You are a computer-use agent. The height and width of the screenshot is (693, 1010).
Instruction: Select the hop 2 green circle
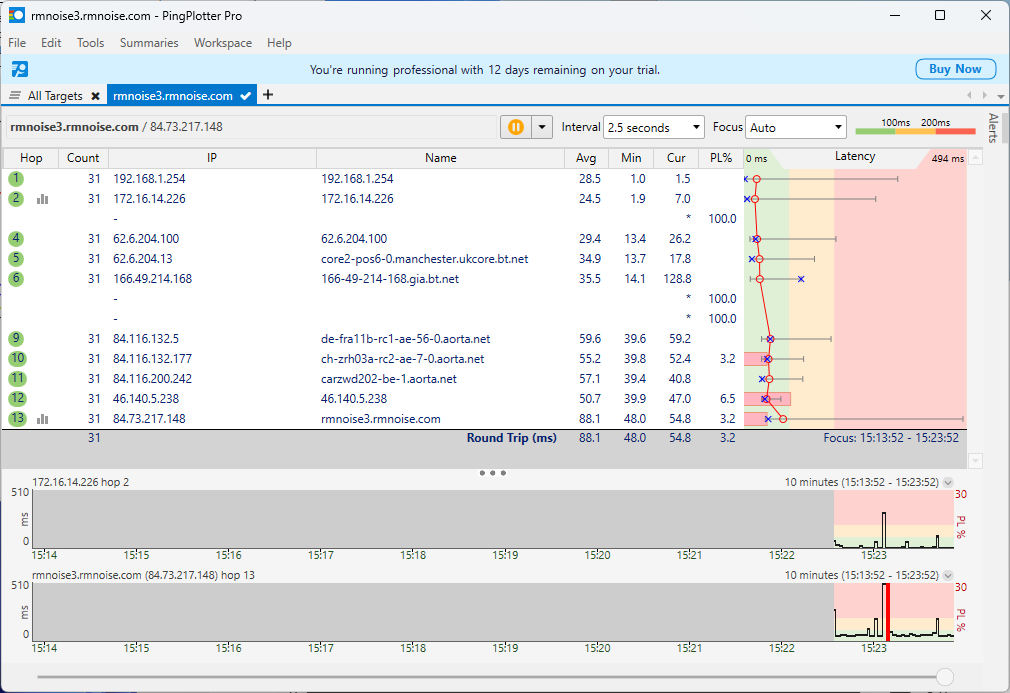coord(16,198)
